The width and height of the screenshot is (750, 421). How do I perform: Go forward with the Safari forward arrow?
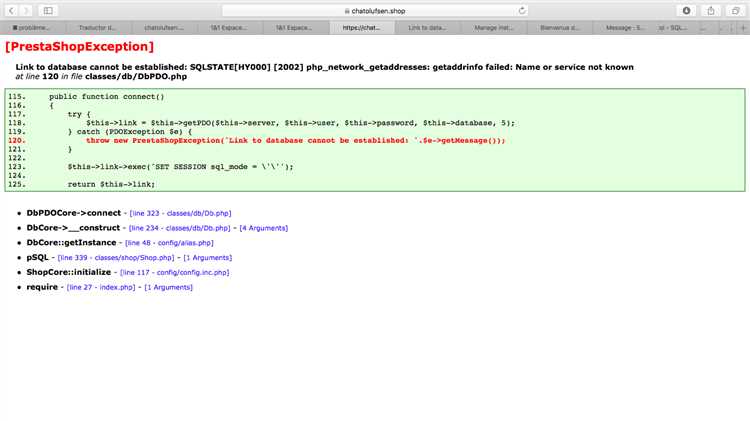(x=26, y=11)
